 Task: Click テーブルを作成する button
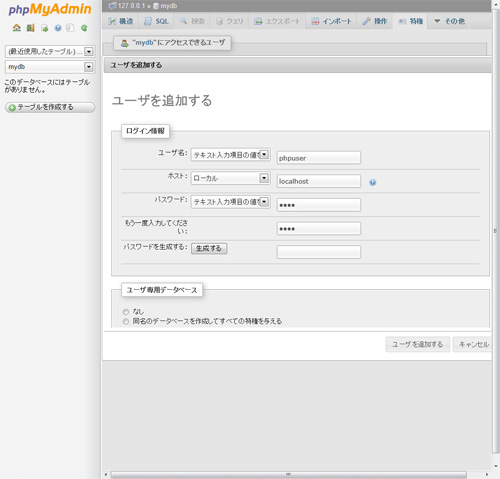pos(50,107)
